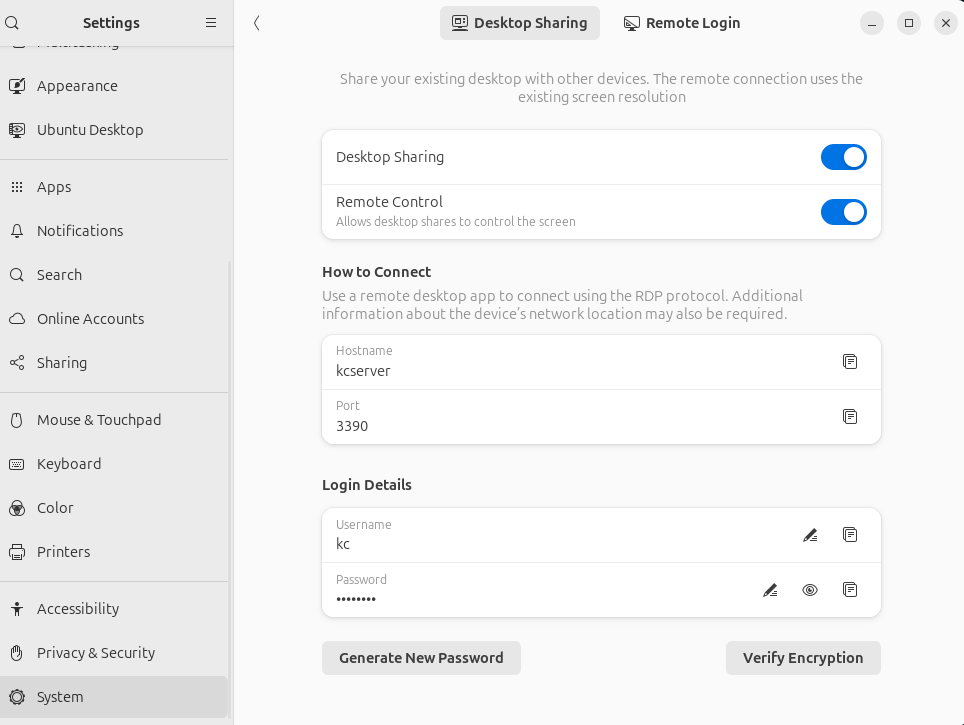
Task: Switch to the Remote Login tab
Action: 682,23
